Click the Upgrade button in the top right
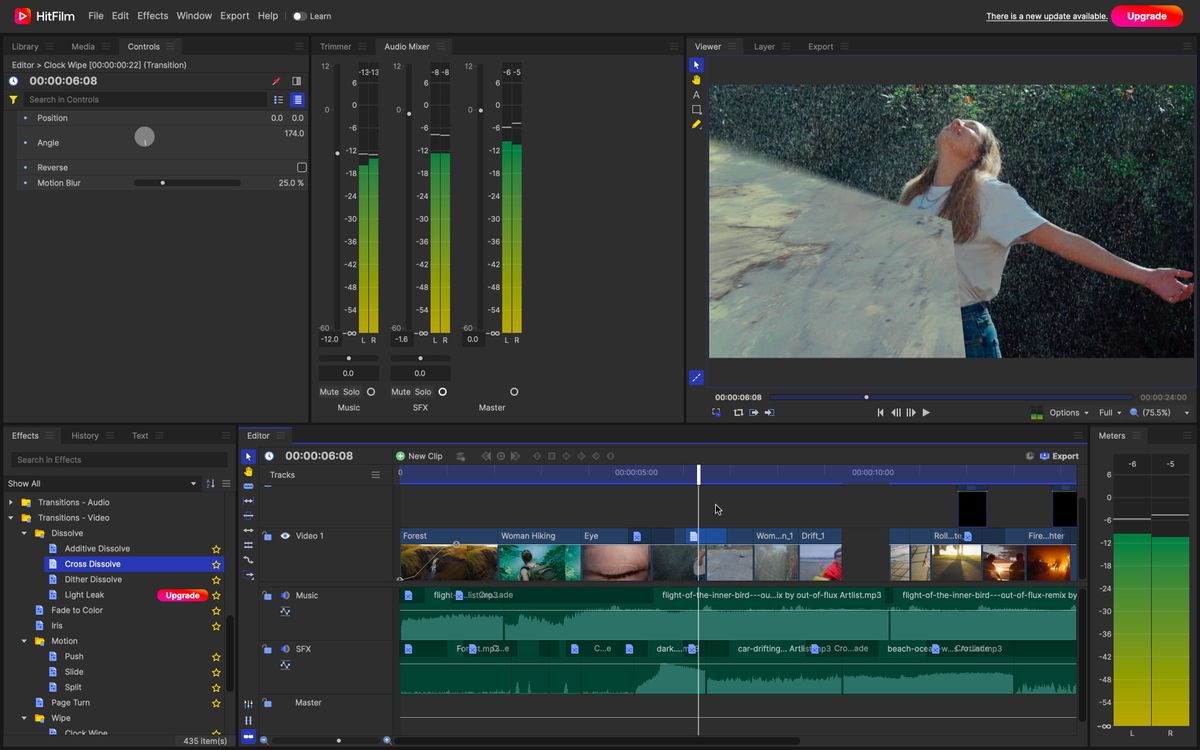 pos(1146,16)
